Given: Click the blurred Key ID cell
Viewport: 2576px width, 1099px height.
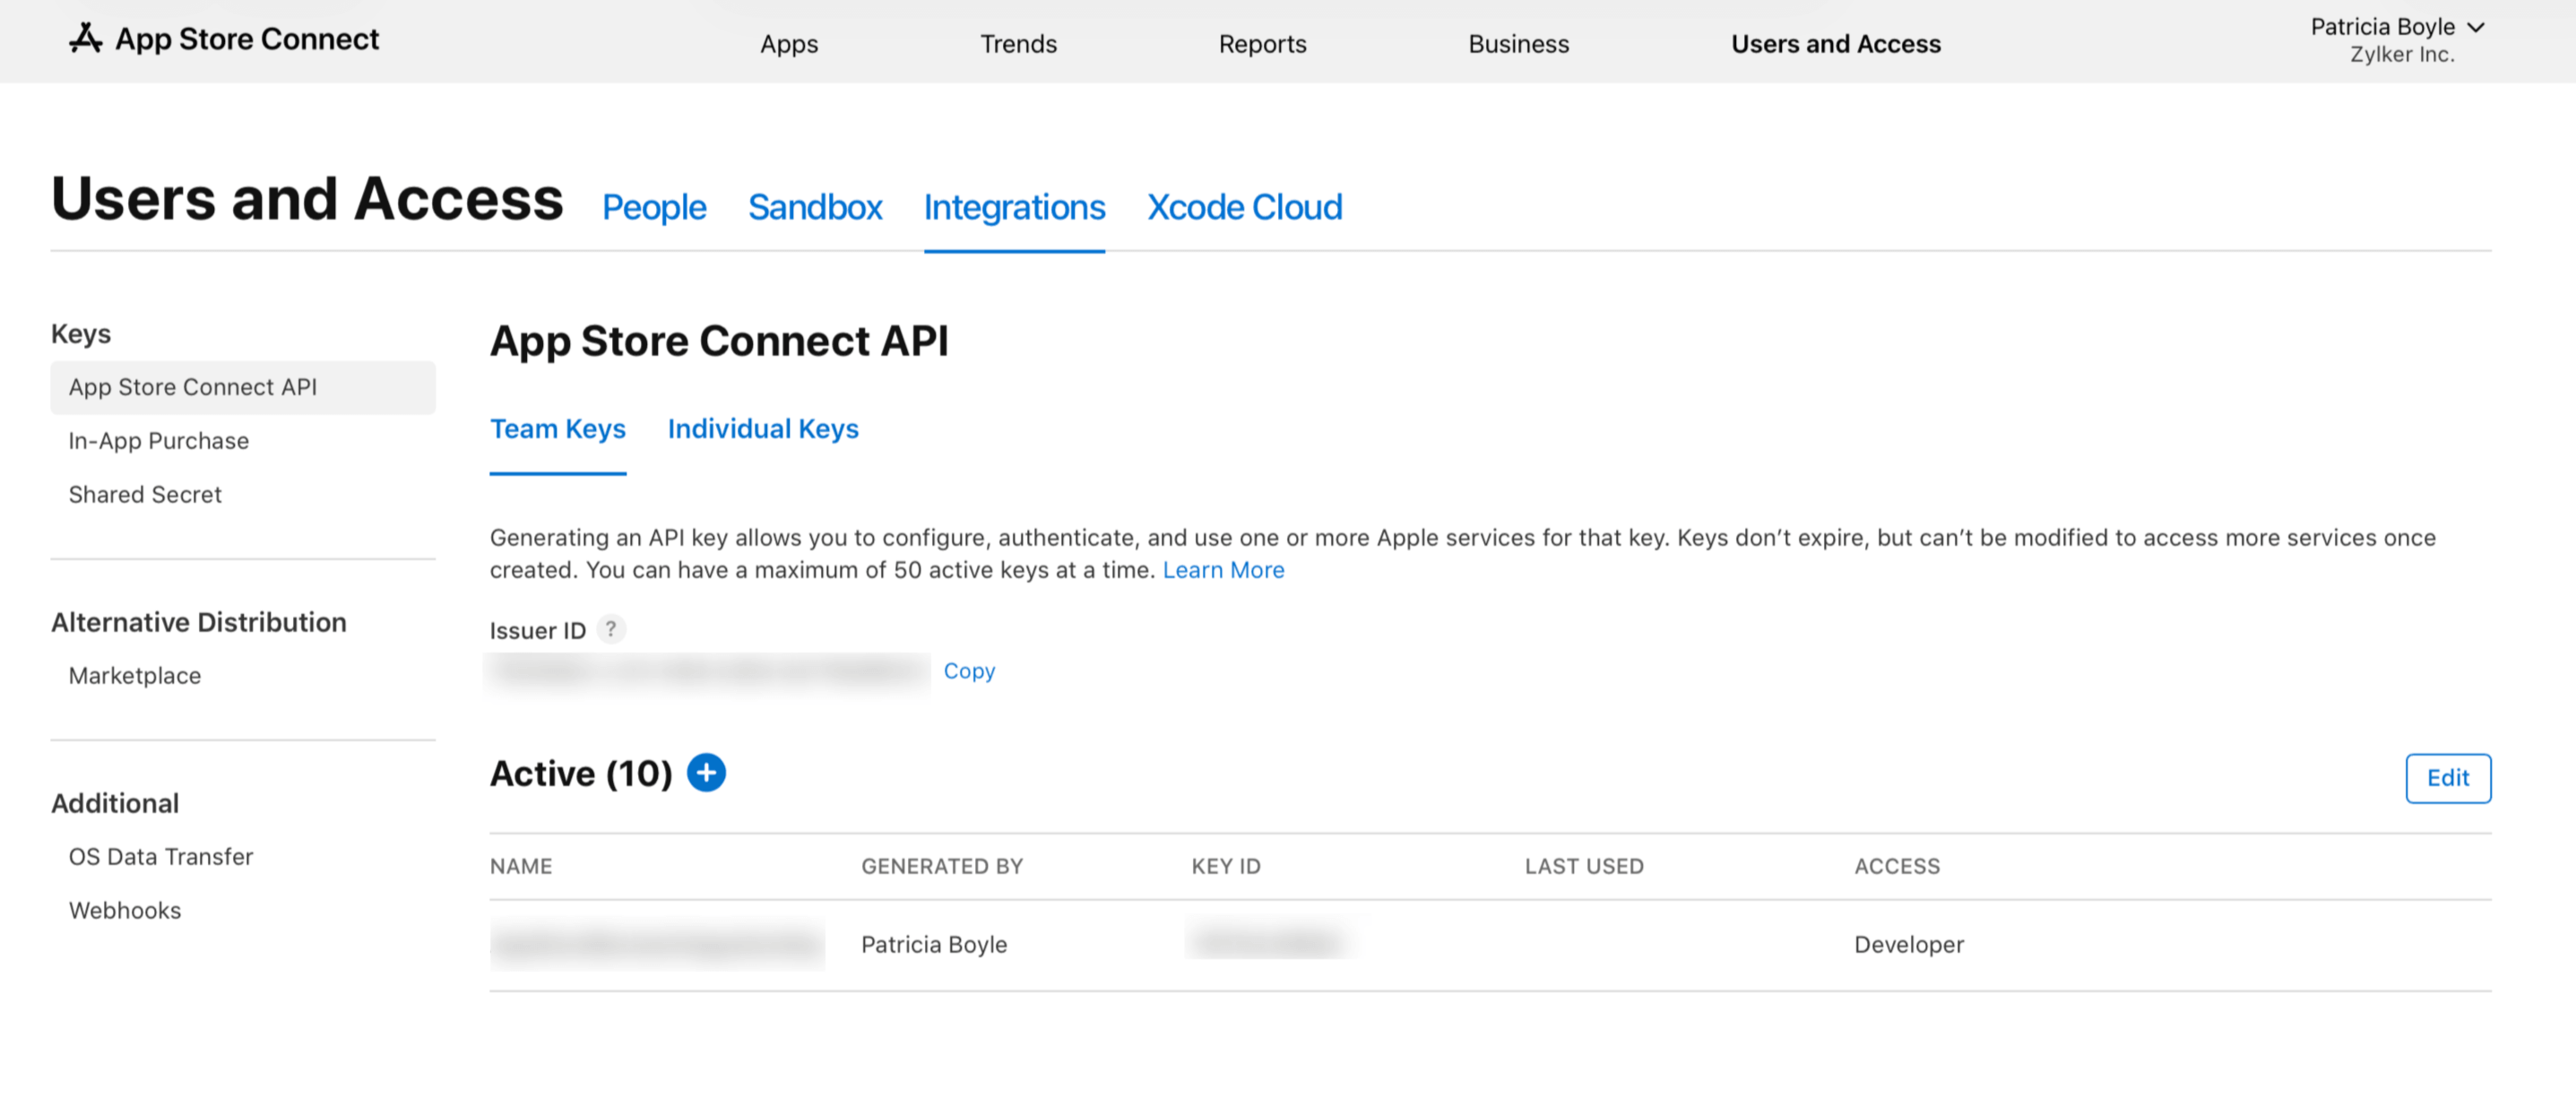Looking at the screenshot, I should tap(1268, 942).
